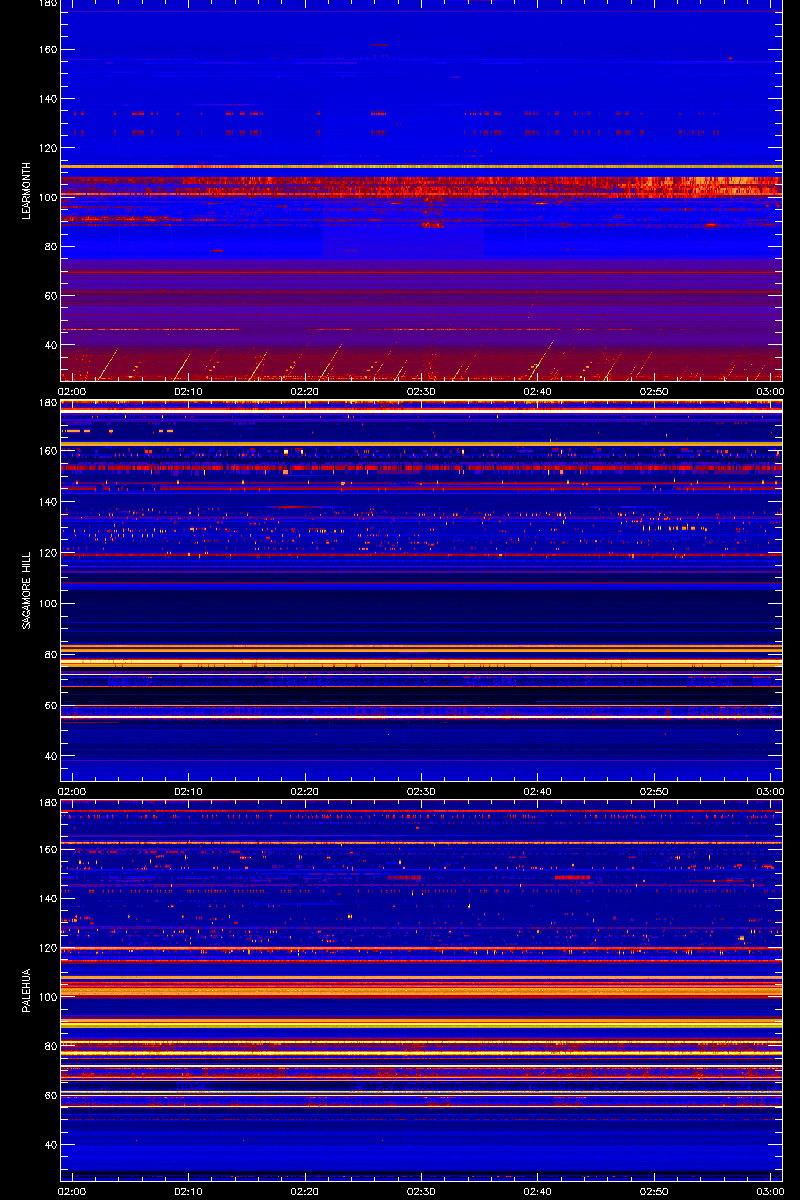Click the 80 frequency tick on Learmonth axis
800x1200 pixels.
[x=50, y=246]
